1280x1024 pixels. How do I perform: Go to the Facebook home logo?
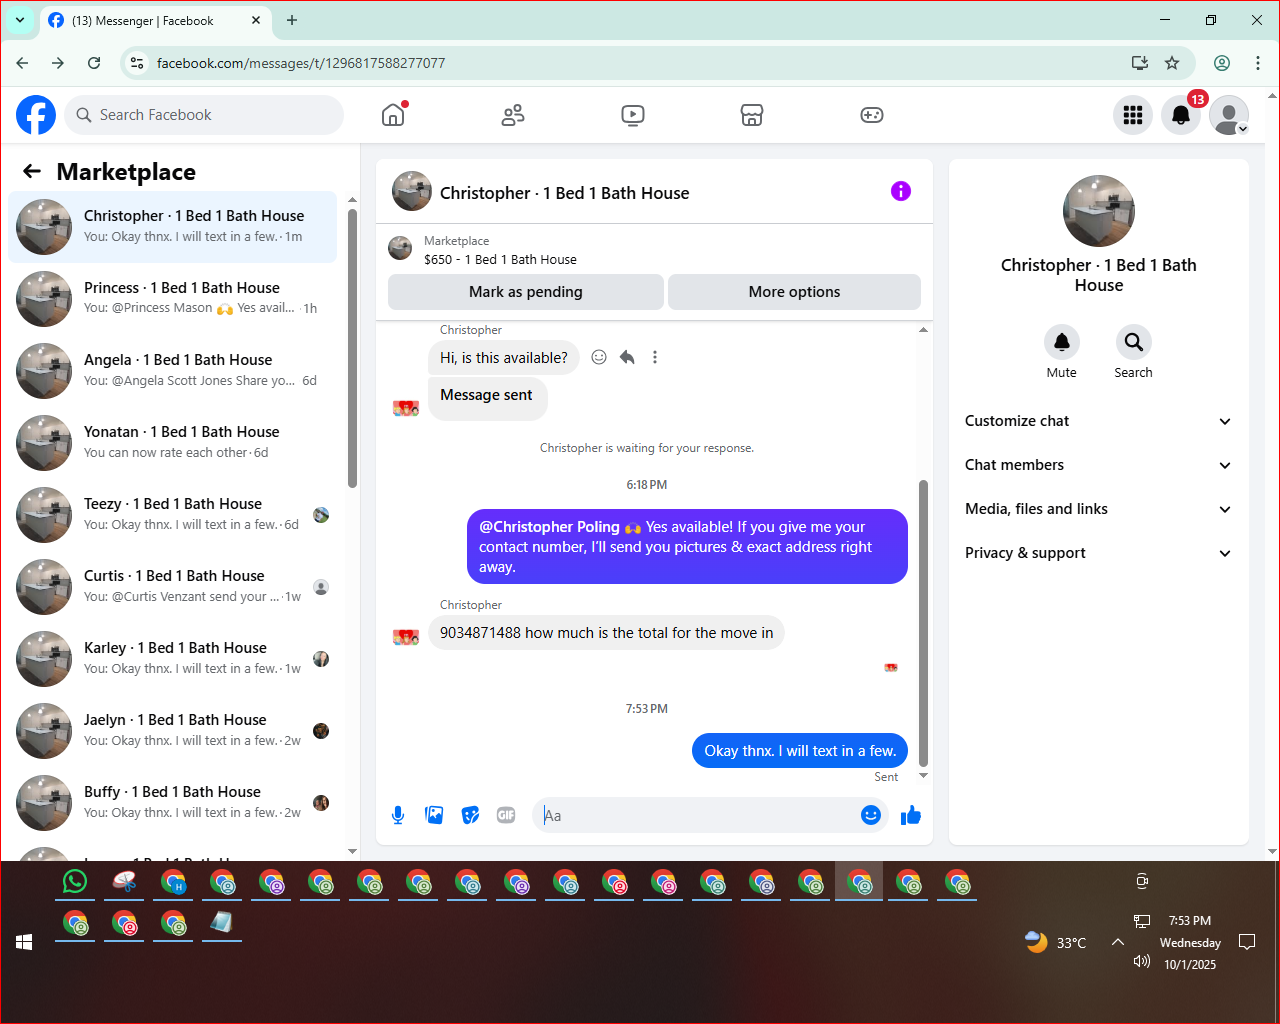[x=36, y=115]
